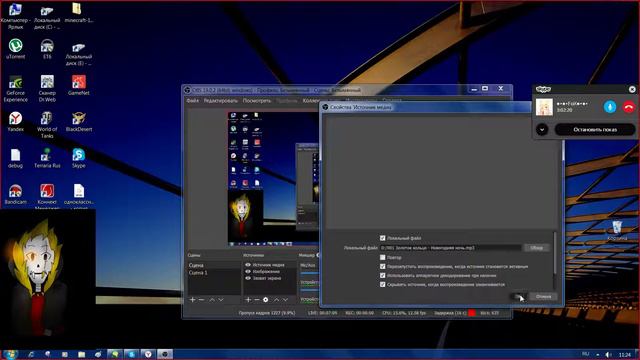Add a new source with plus icon

click(248, 300)
